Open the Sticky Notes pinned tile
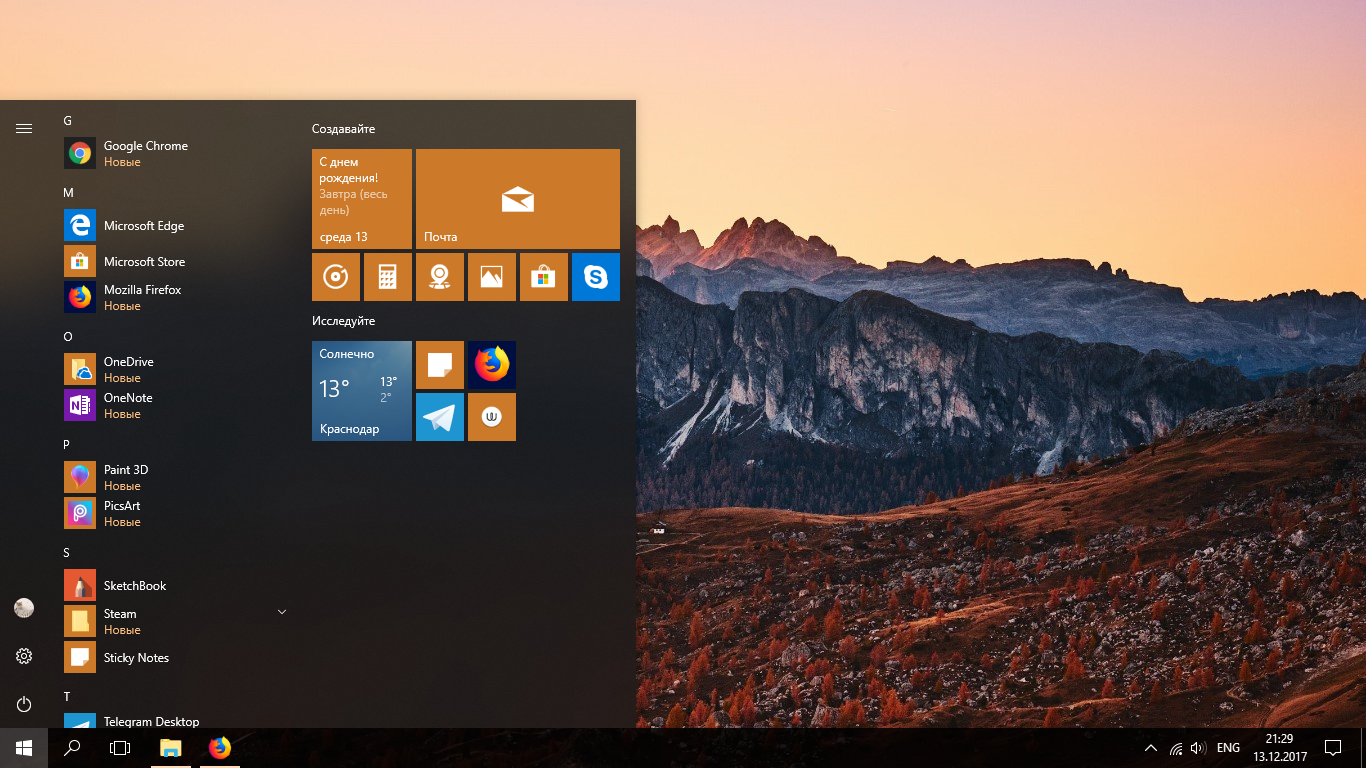The image size is (1366, 768). tap(440, 365)
